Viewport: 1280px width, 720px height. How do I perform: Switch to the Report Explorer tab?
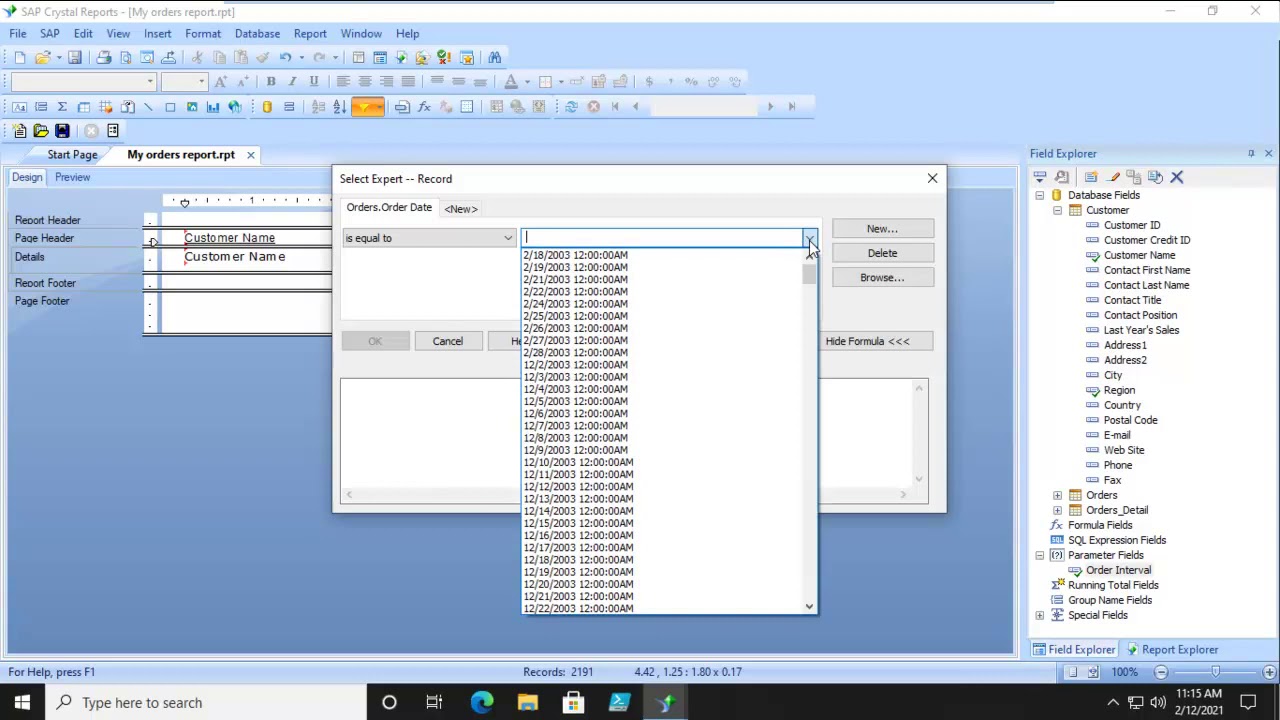coord(1171,650)
